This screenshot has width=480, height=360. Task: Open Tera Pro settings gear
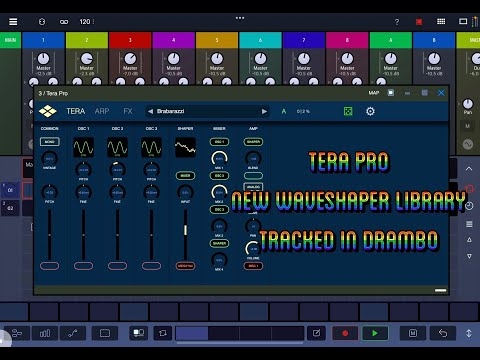(370, 111)
